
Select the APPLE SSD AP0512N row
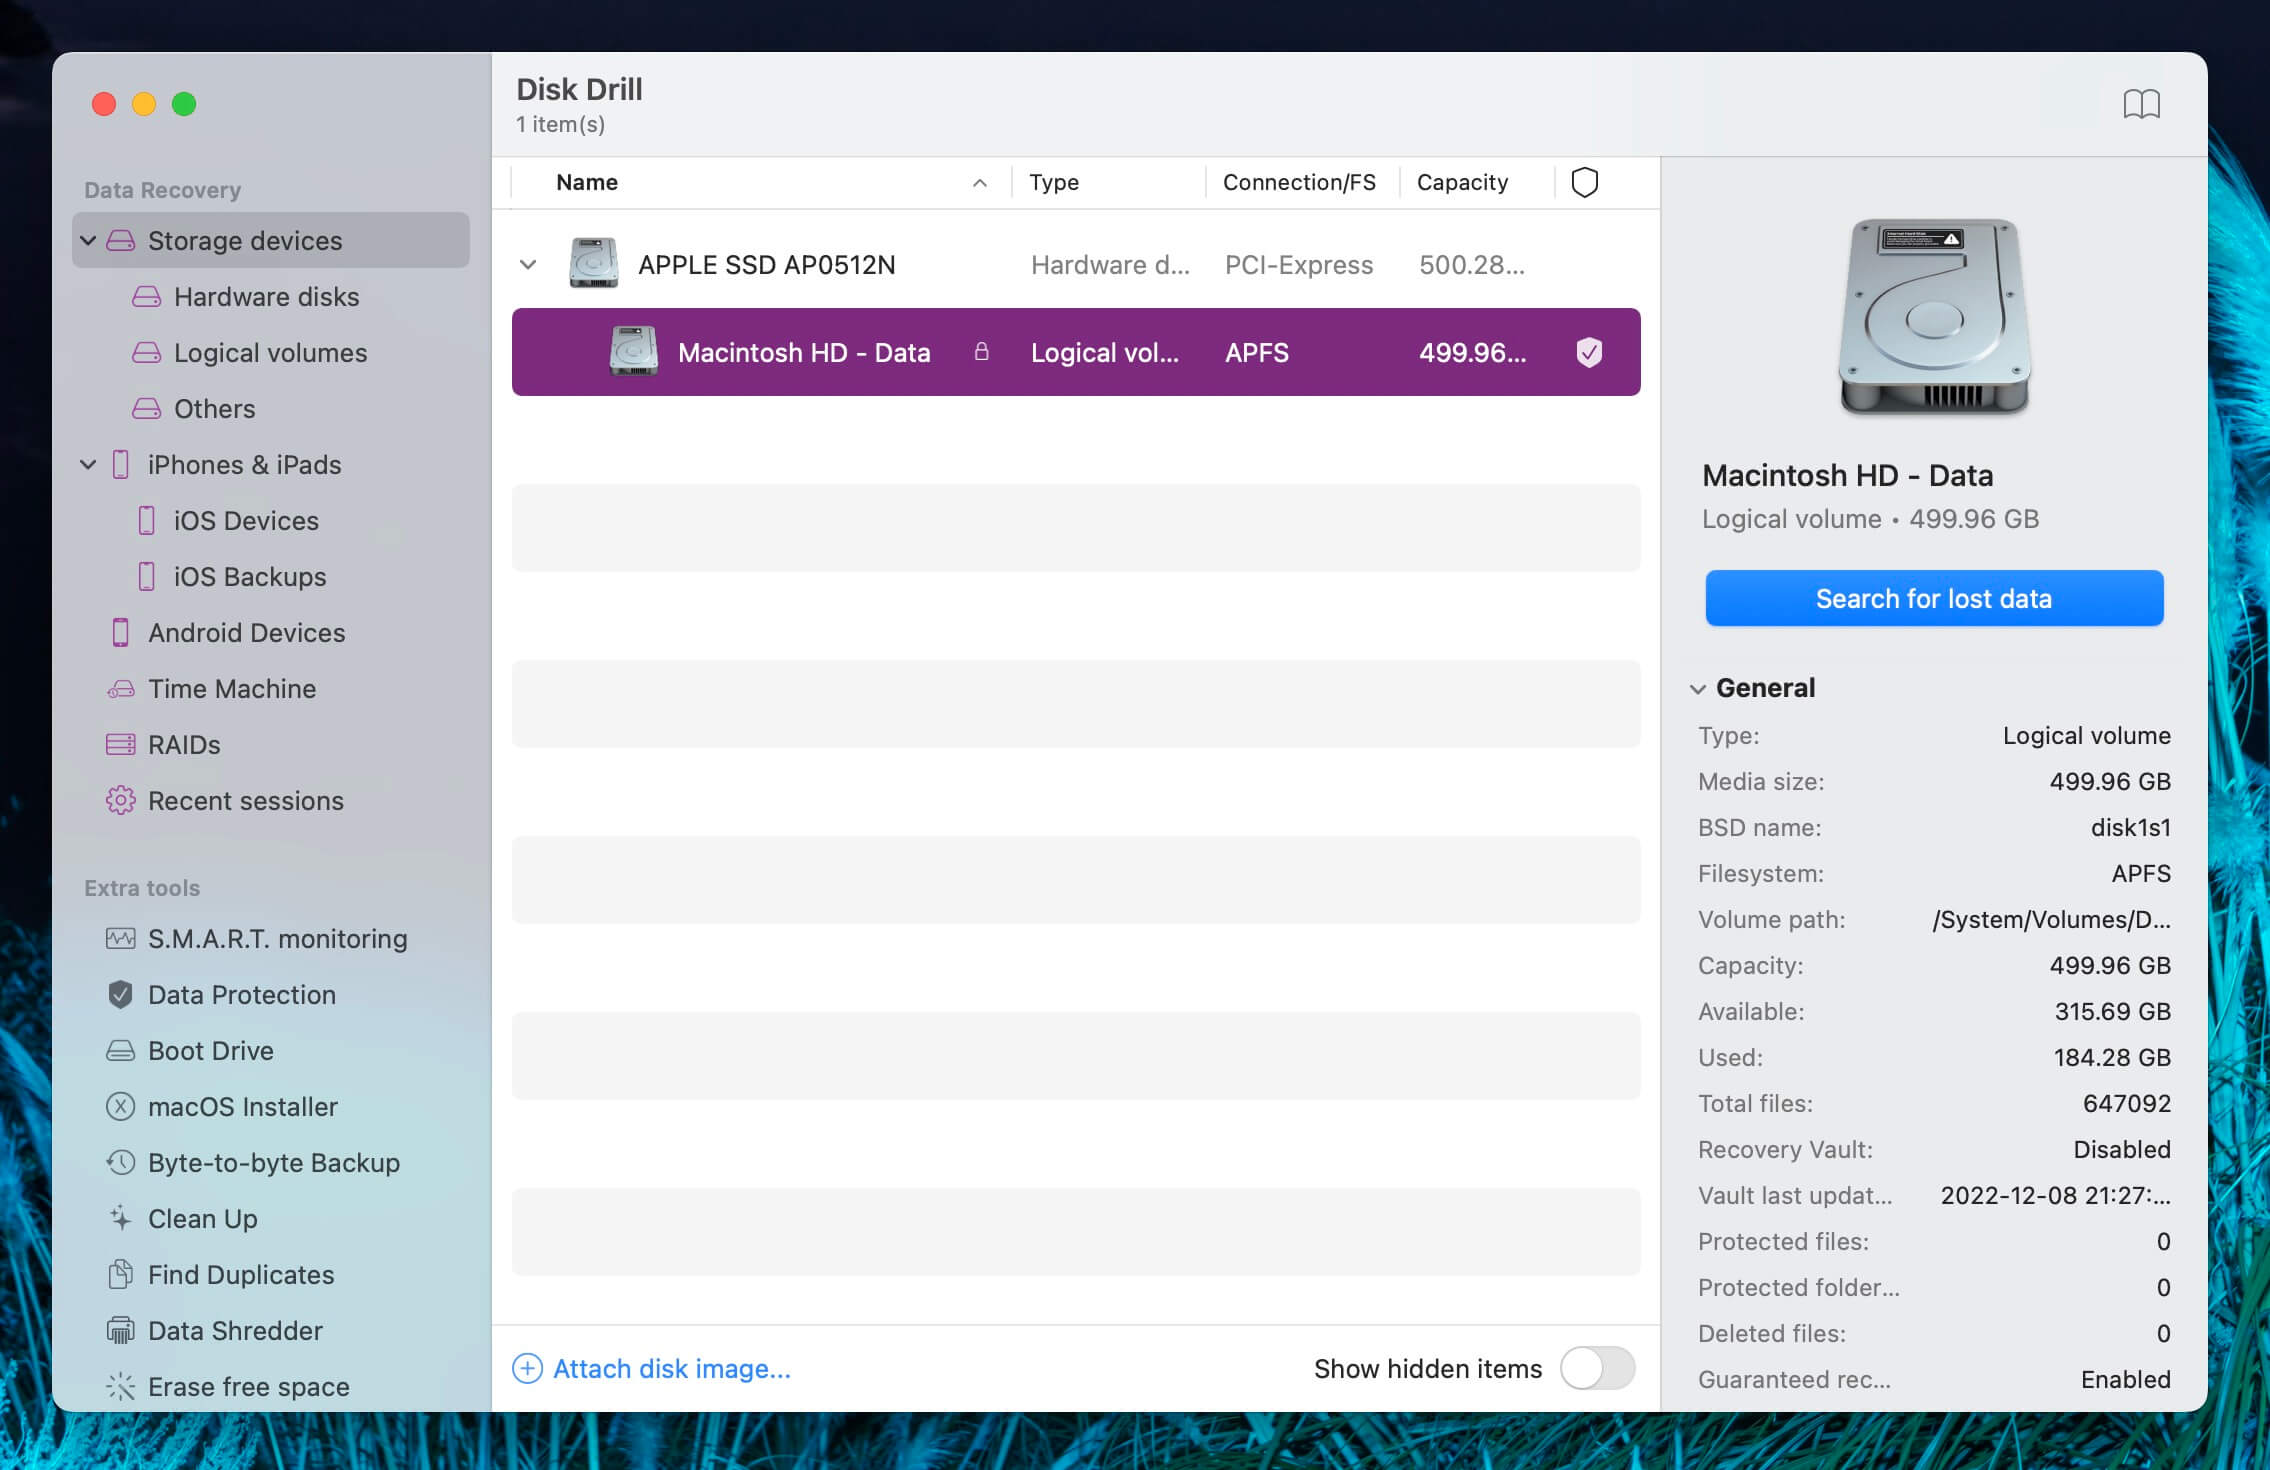pos(1076,265)
